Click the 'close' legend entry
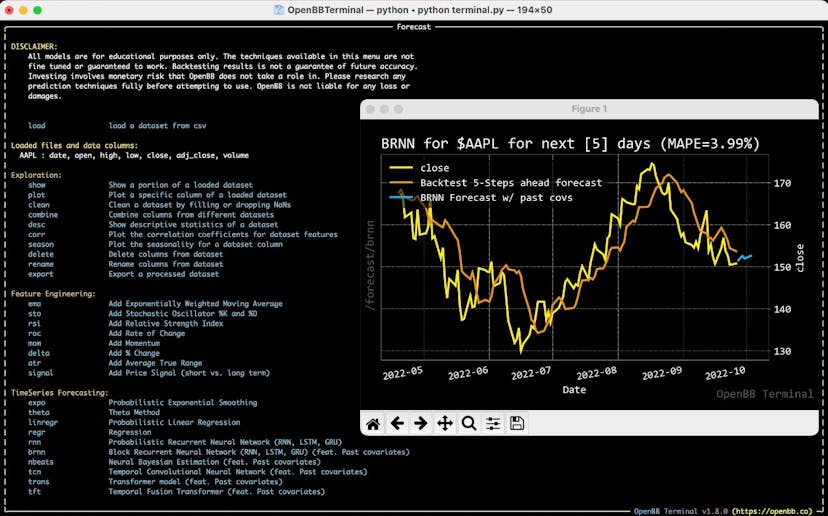This screenshot has width=828, height=516. pyautogui.click(x=435, y=168)
